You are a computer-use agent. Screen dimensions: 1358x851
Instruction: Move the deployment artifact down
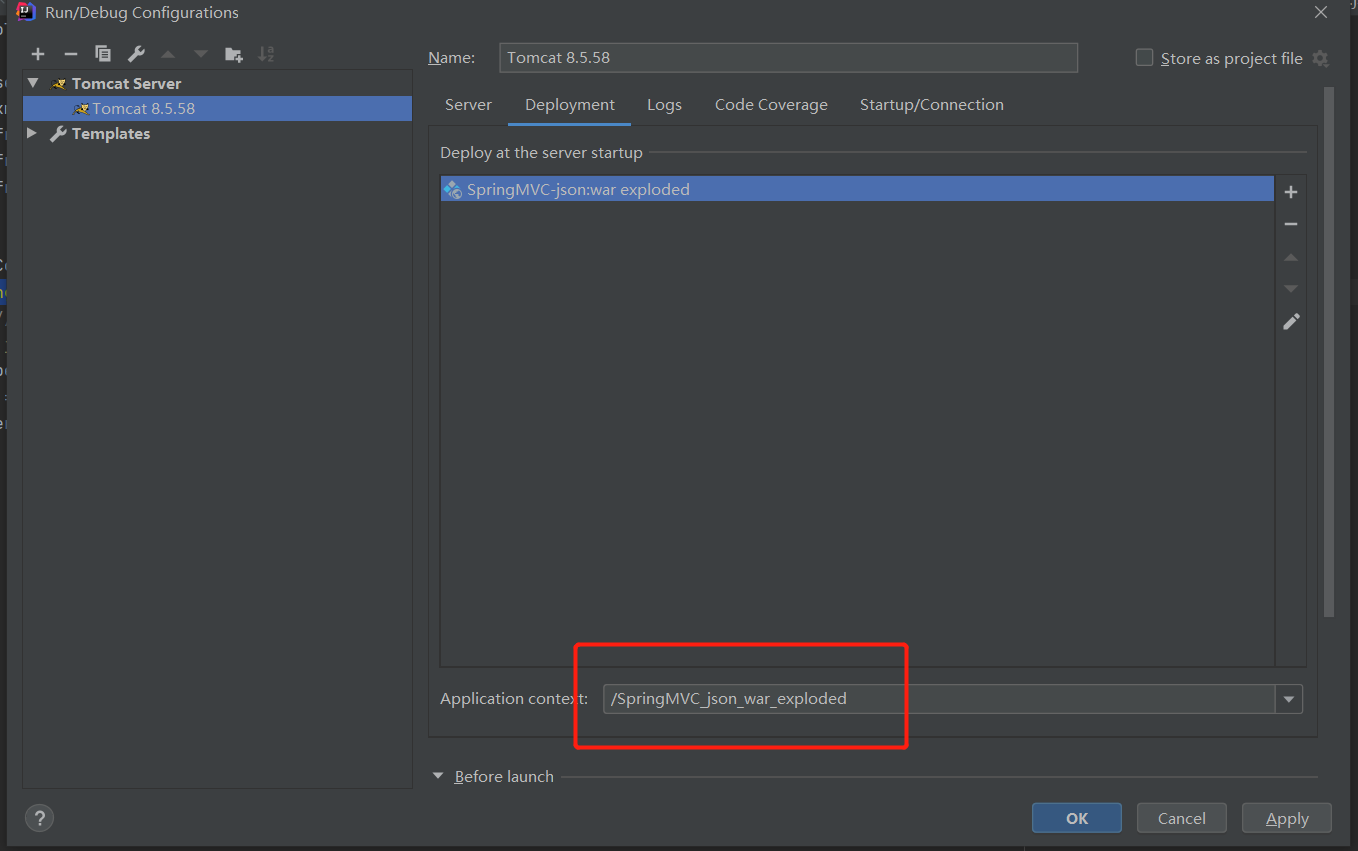point(1291,289)
